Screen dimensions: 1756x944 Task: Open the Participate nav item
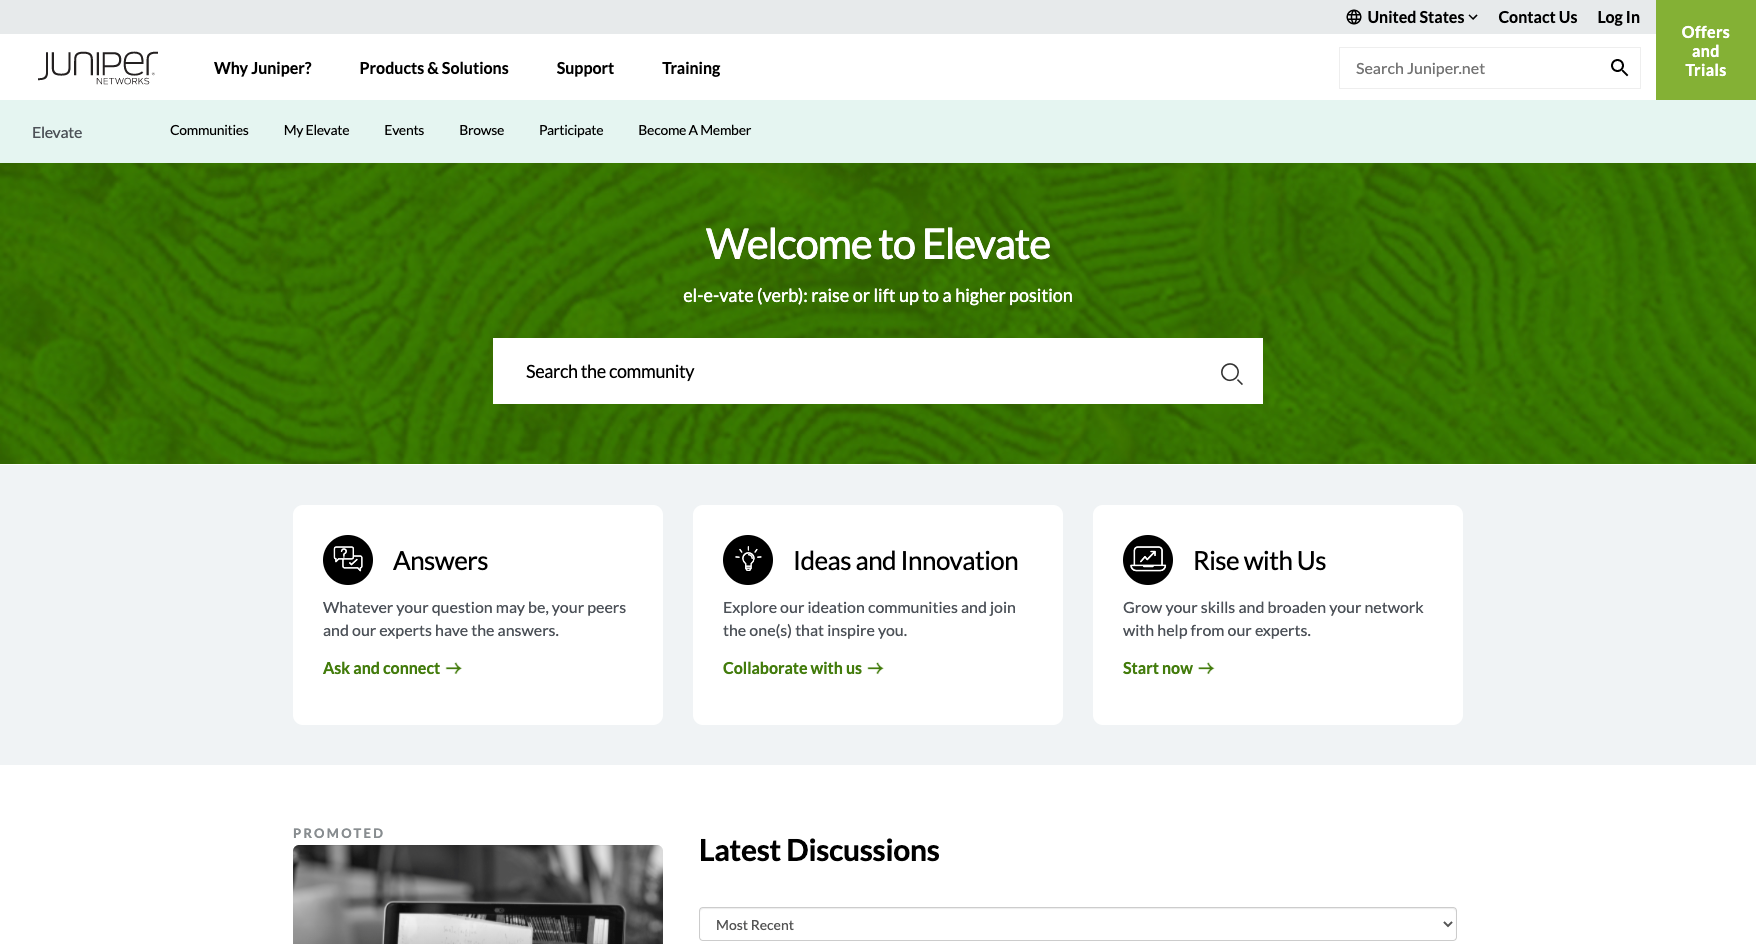571,130
